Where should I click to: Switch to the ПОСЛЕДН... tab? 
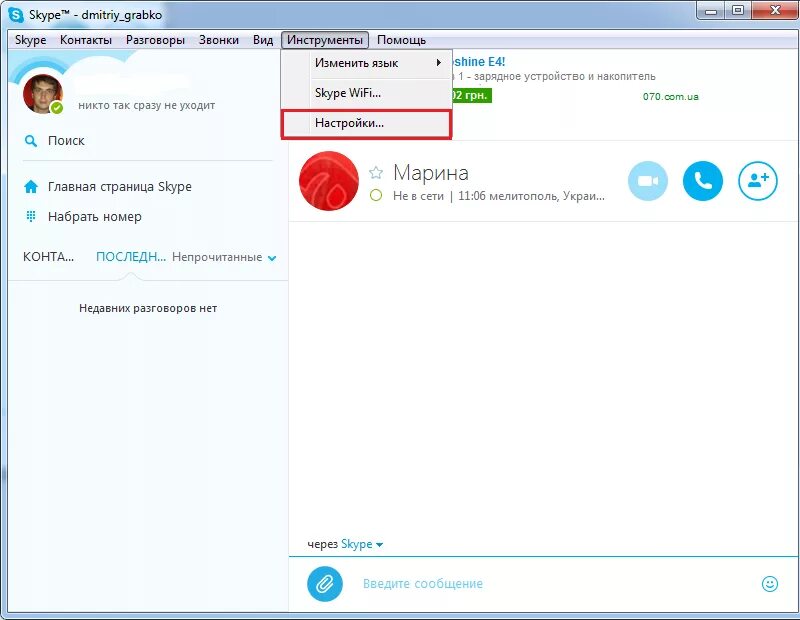(x=131, y=257)
